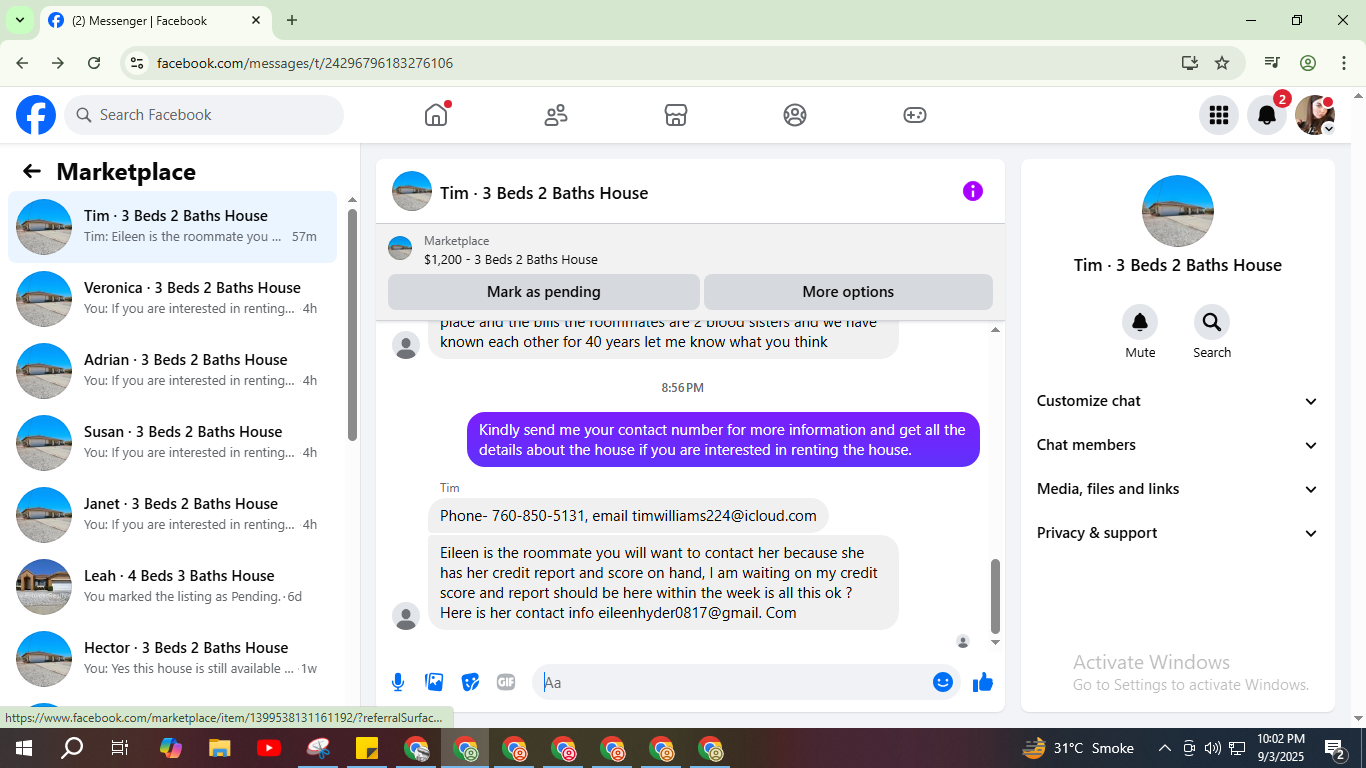
Task: Bookmark this page with the star icon
Action: point(1222,63)
